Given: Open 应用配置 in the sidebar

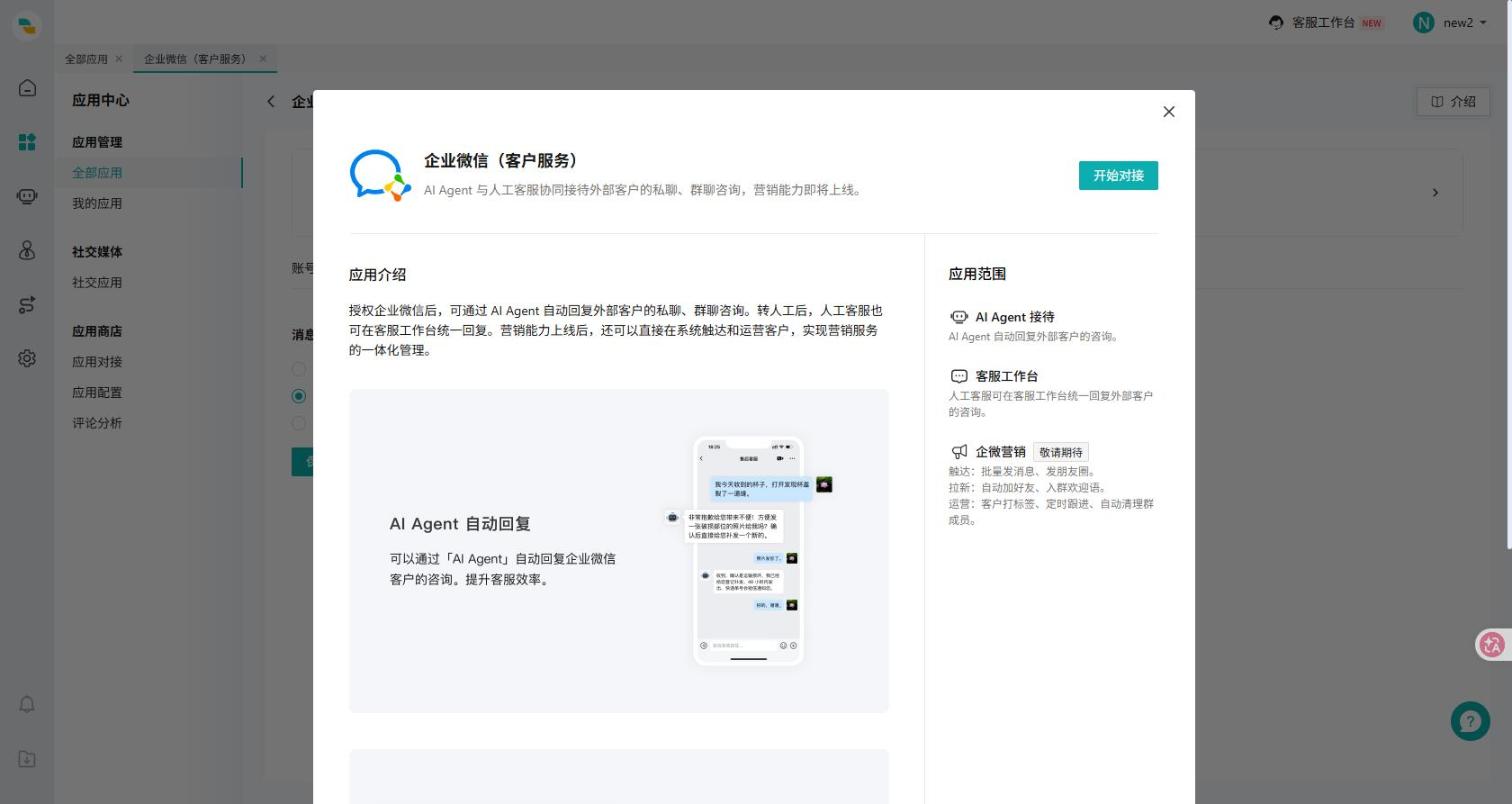Looking at the screenshot, I should pos(97,393).
